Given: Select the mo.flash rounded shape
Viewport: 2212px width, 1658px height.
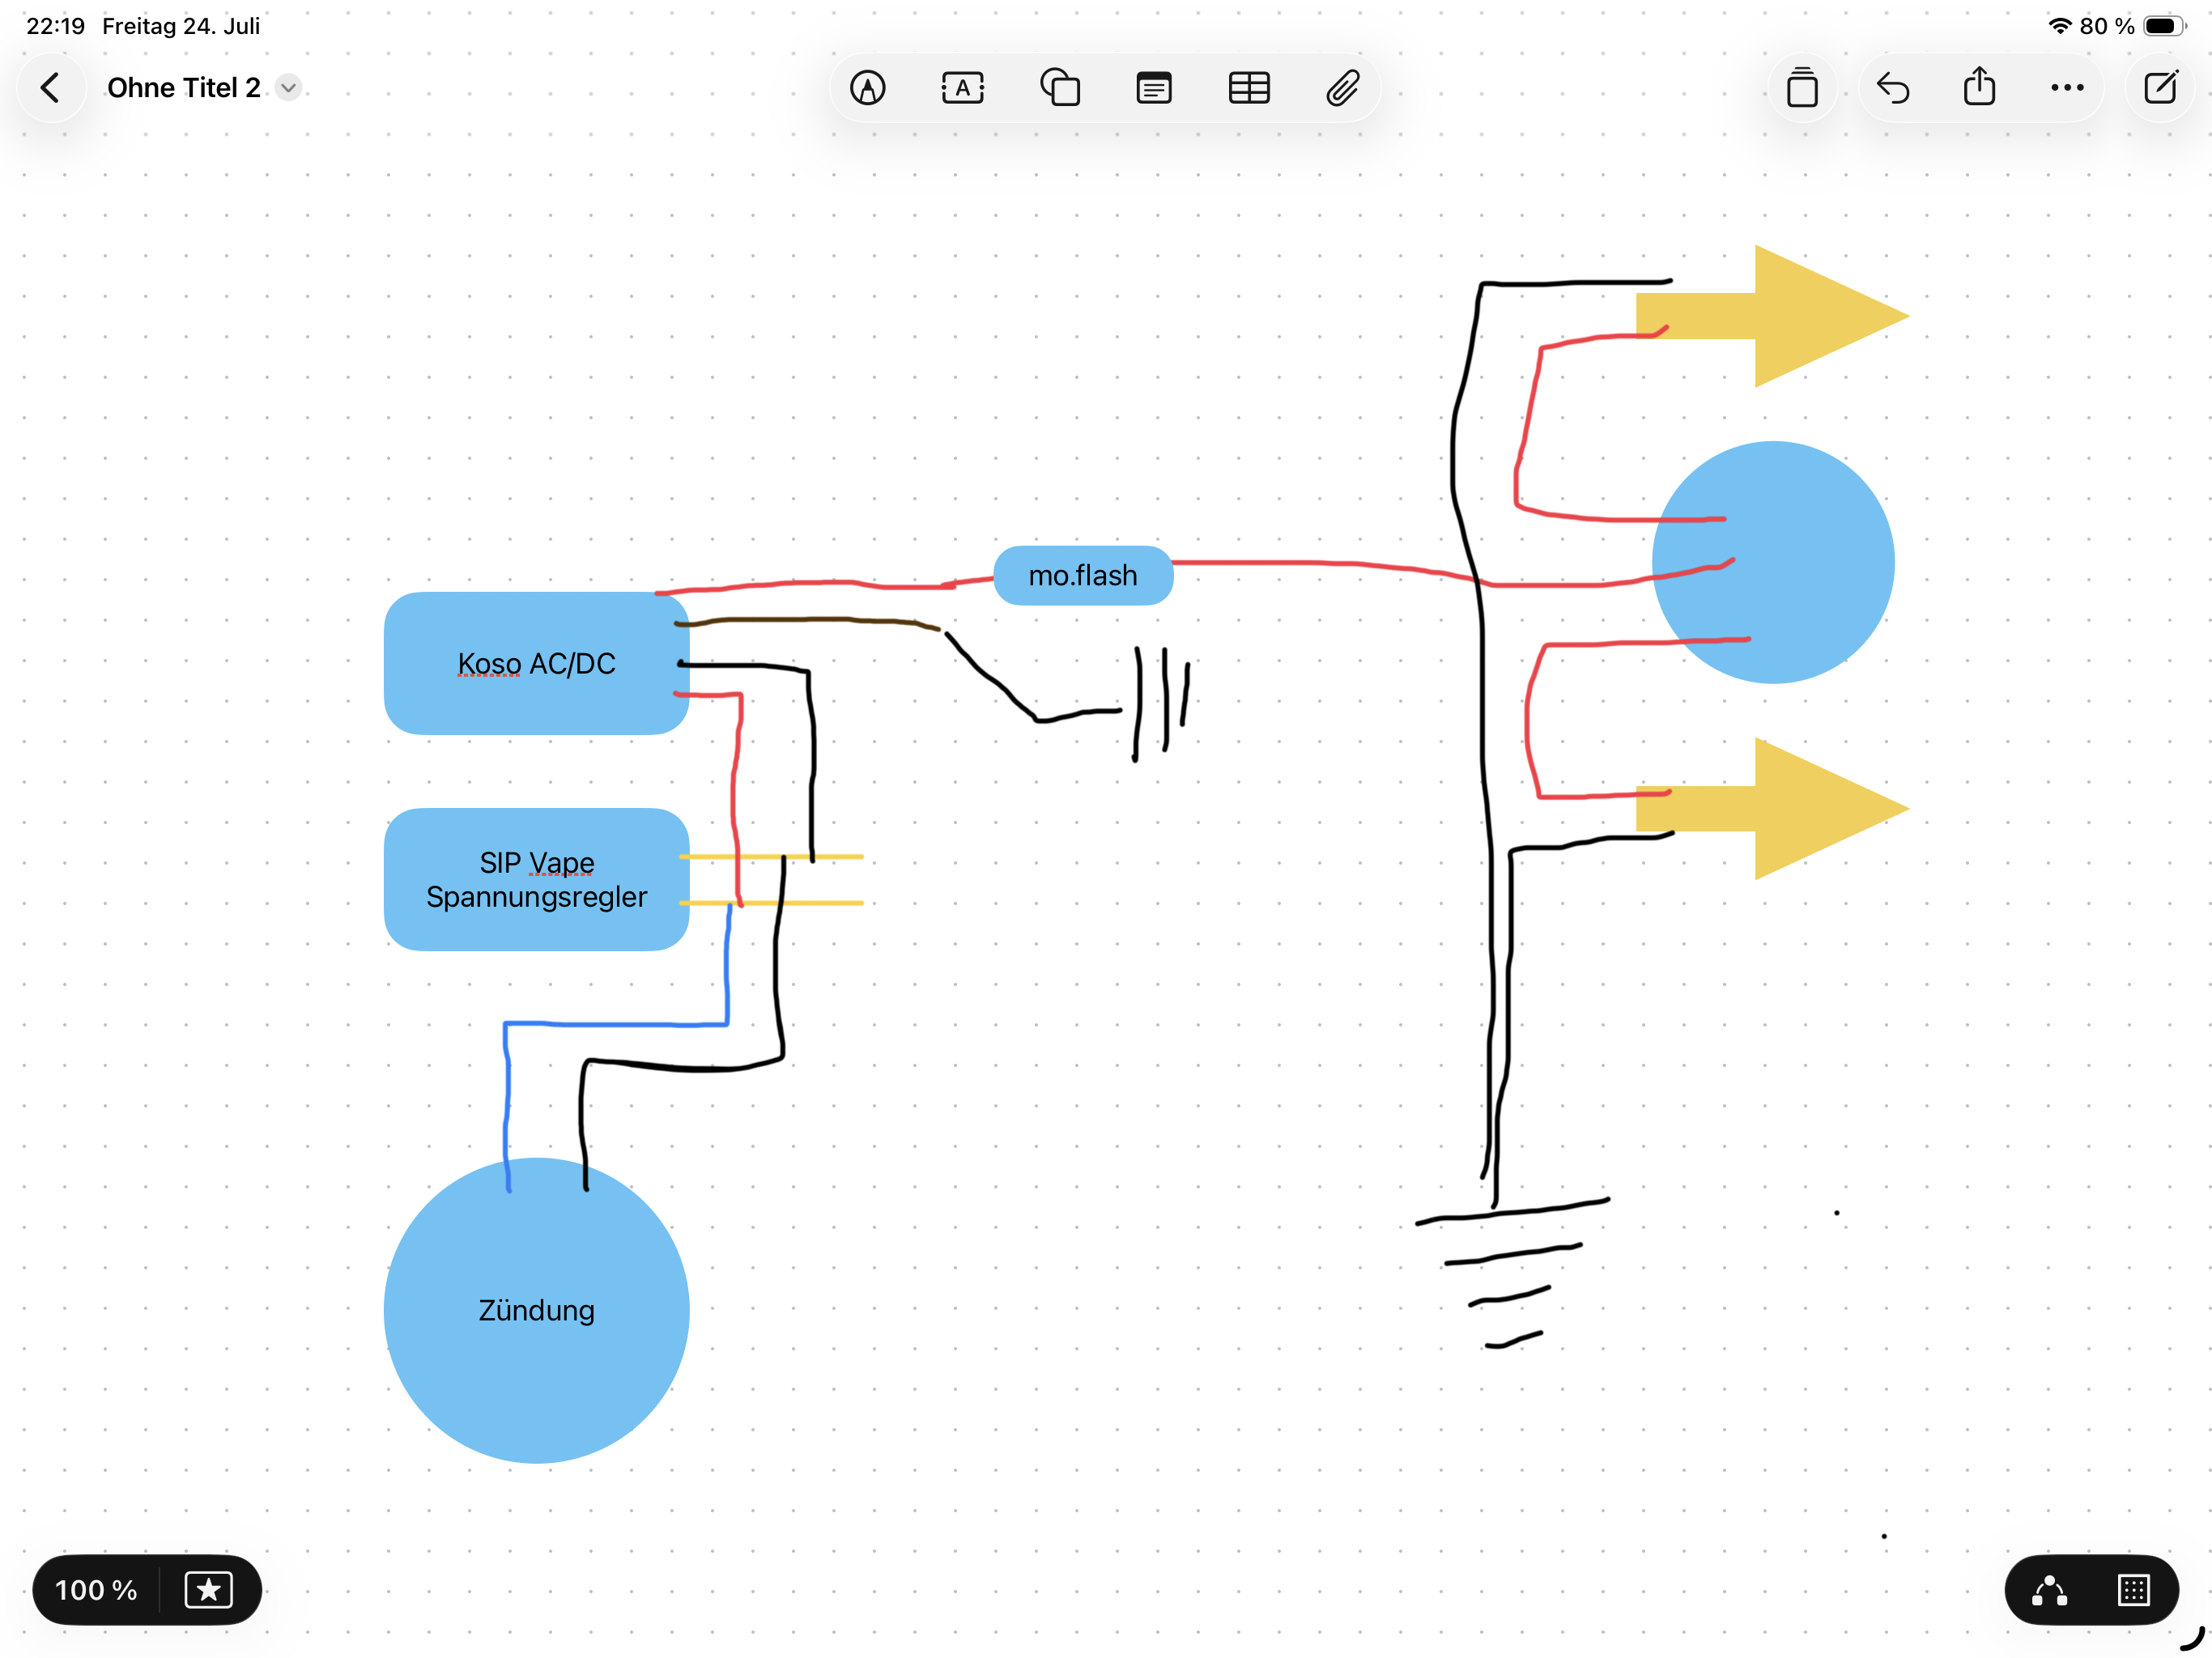Looking at the screenshot, I should (1082, 575).
